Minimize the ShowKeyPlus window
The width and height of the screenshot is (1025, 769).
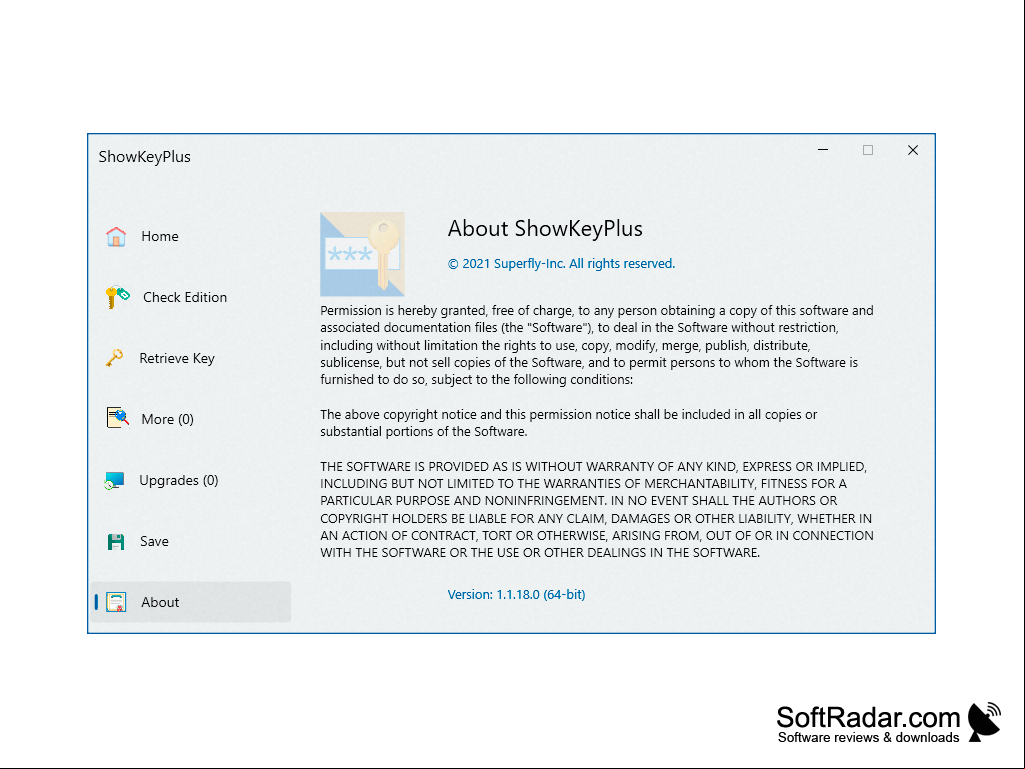(823, 150)
